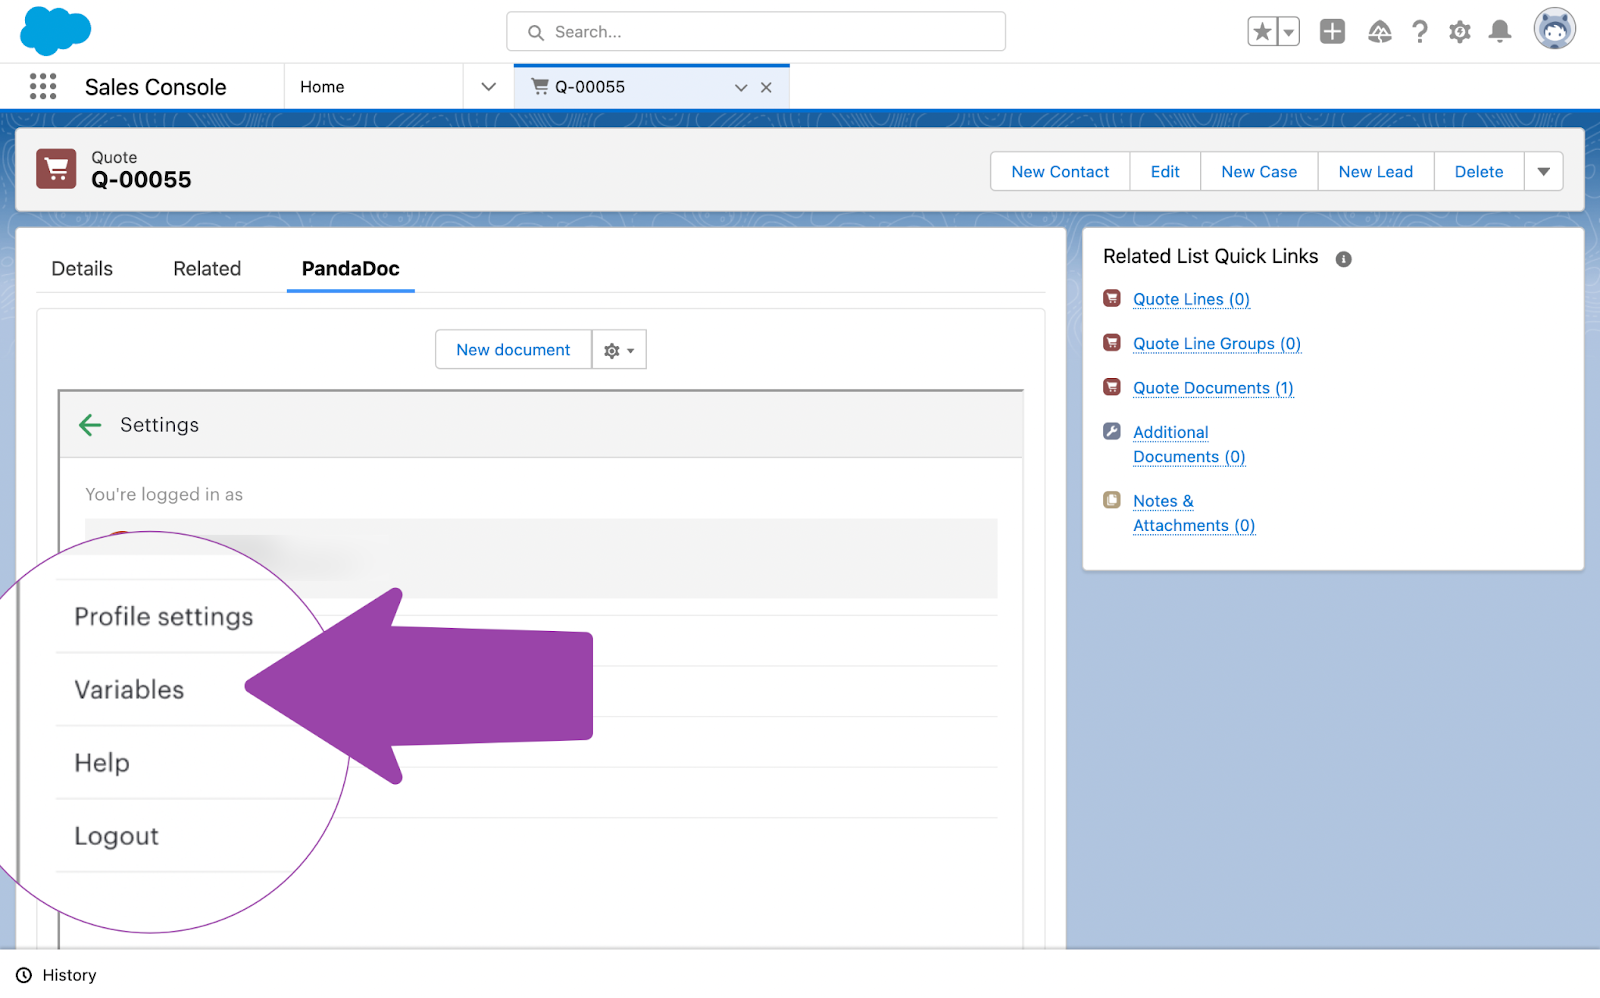Screen dimensions: 1600x998
Task: Open Profile settings
Action: [164, 617]
